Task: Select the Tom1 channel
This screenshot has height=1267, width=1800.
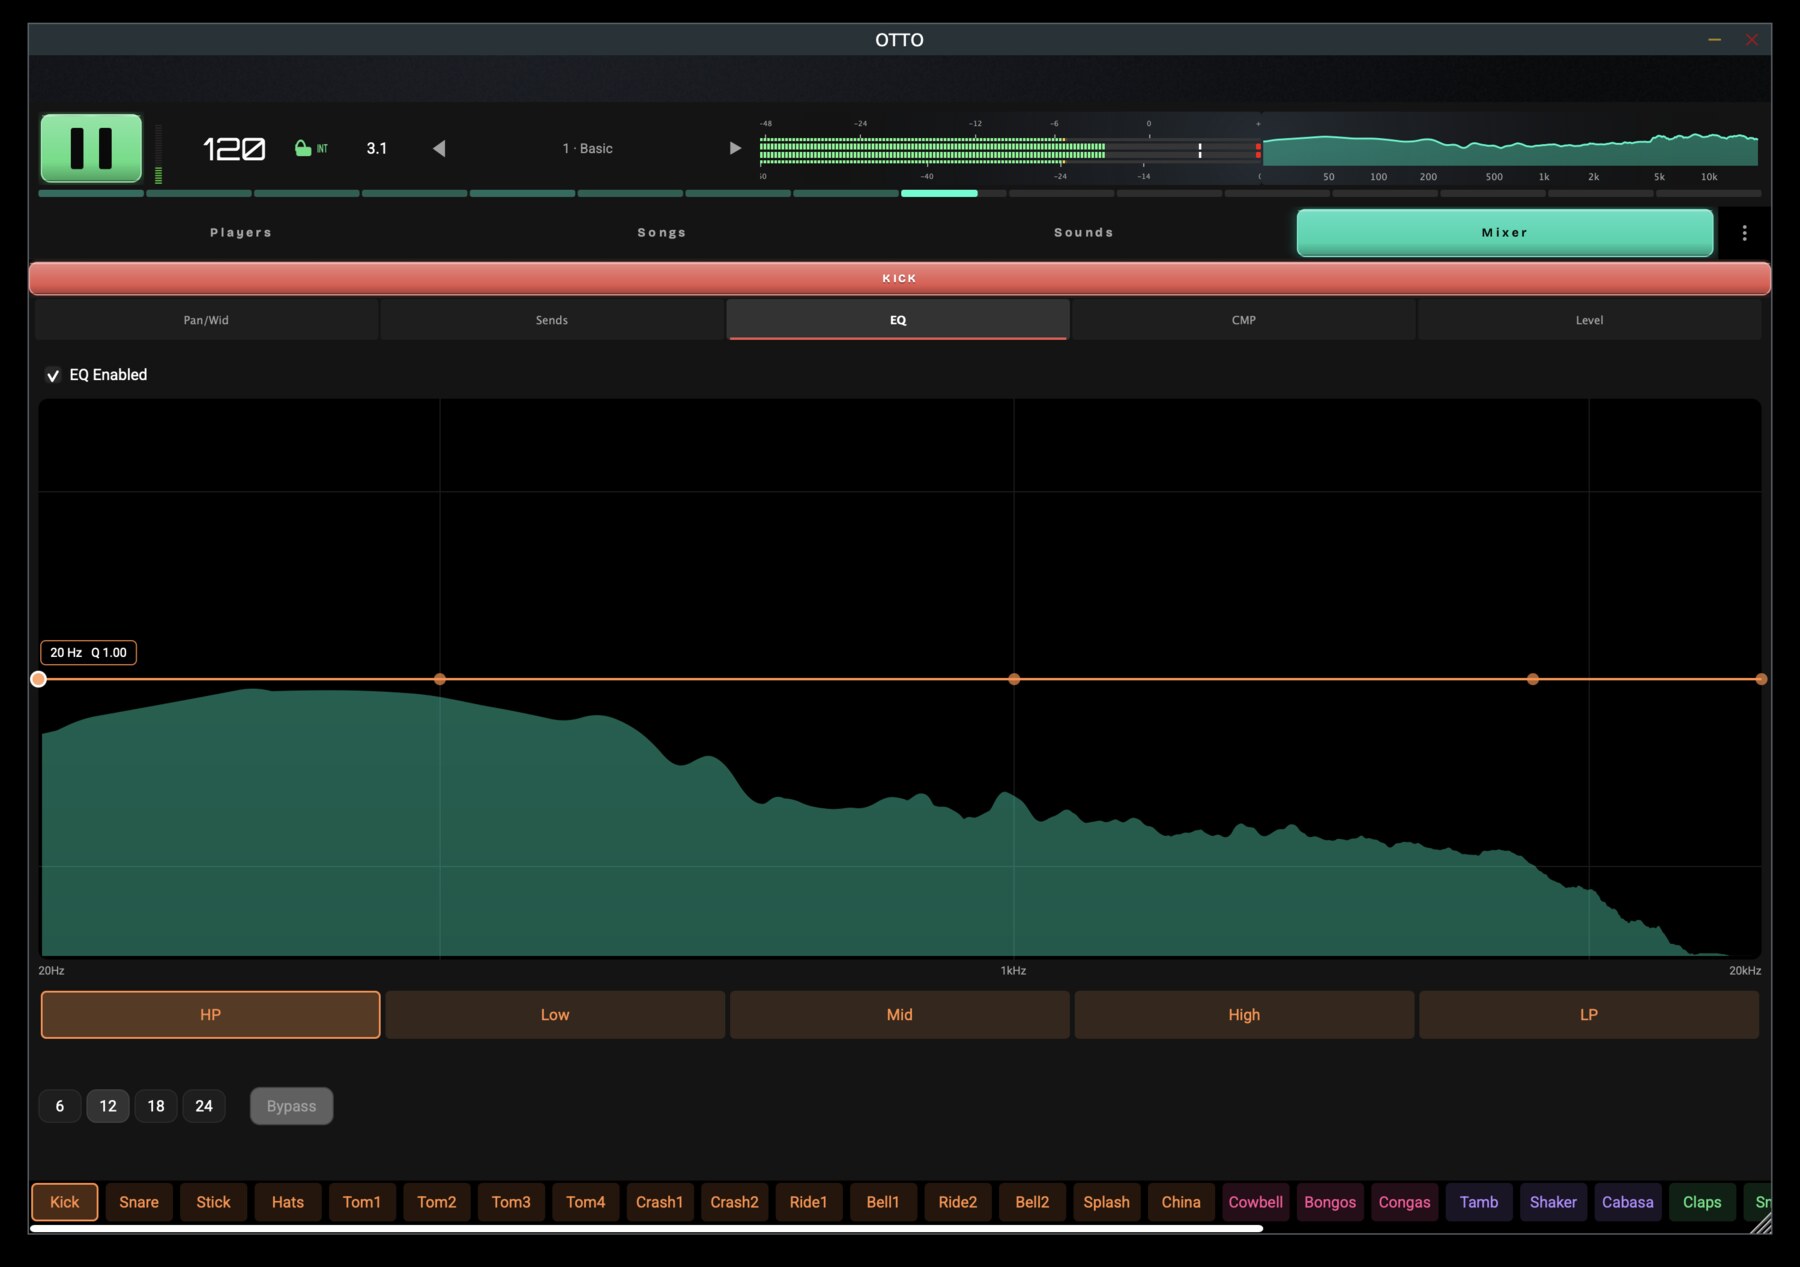Action: coord(362,1202)
